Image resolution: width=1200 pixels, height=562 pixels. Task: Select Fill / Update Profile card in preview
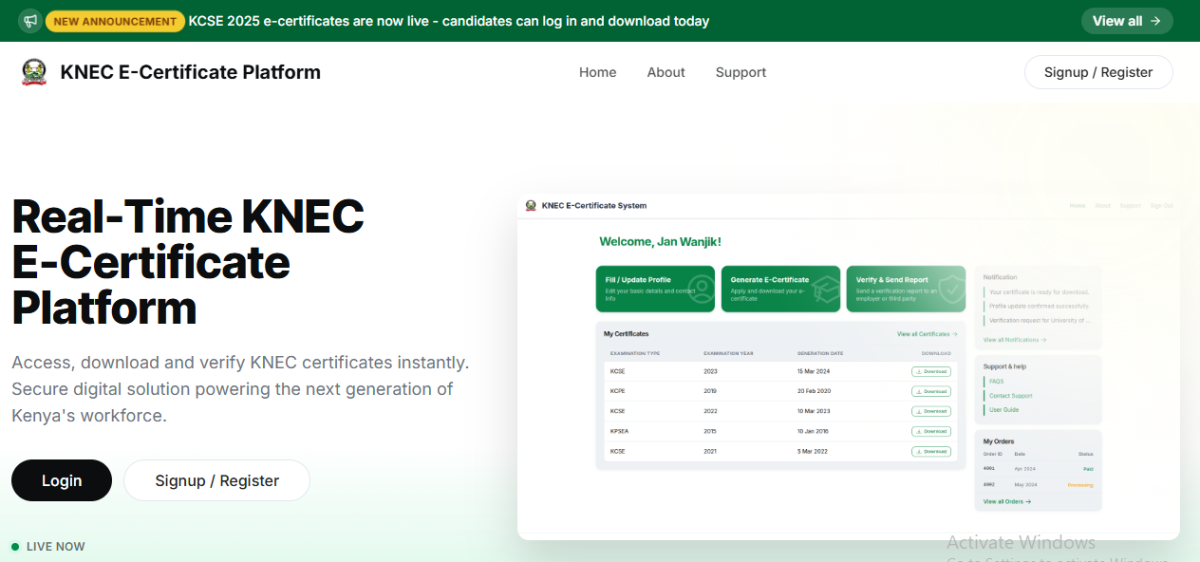pyautogui.click(x=655, y=289)
